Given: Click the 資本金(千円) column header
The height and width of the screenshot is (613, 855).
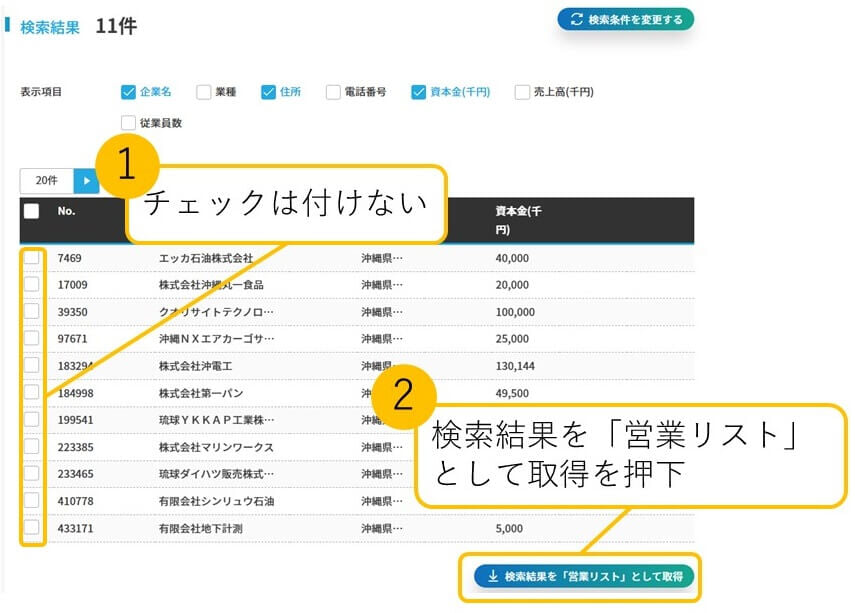Looking at the screenshot, I should pos(519,220).
